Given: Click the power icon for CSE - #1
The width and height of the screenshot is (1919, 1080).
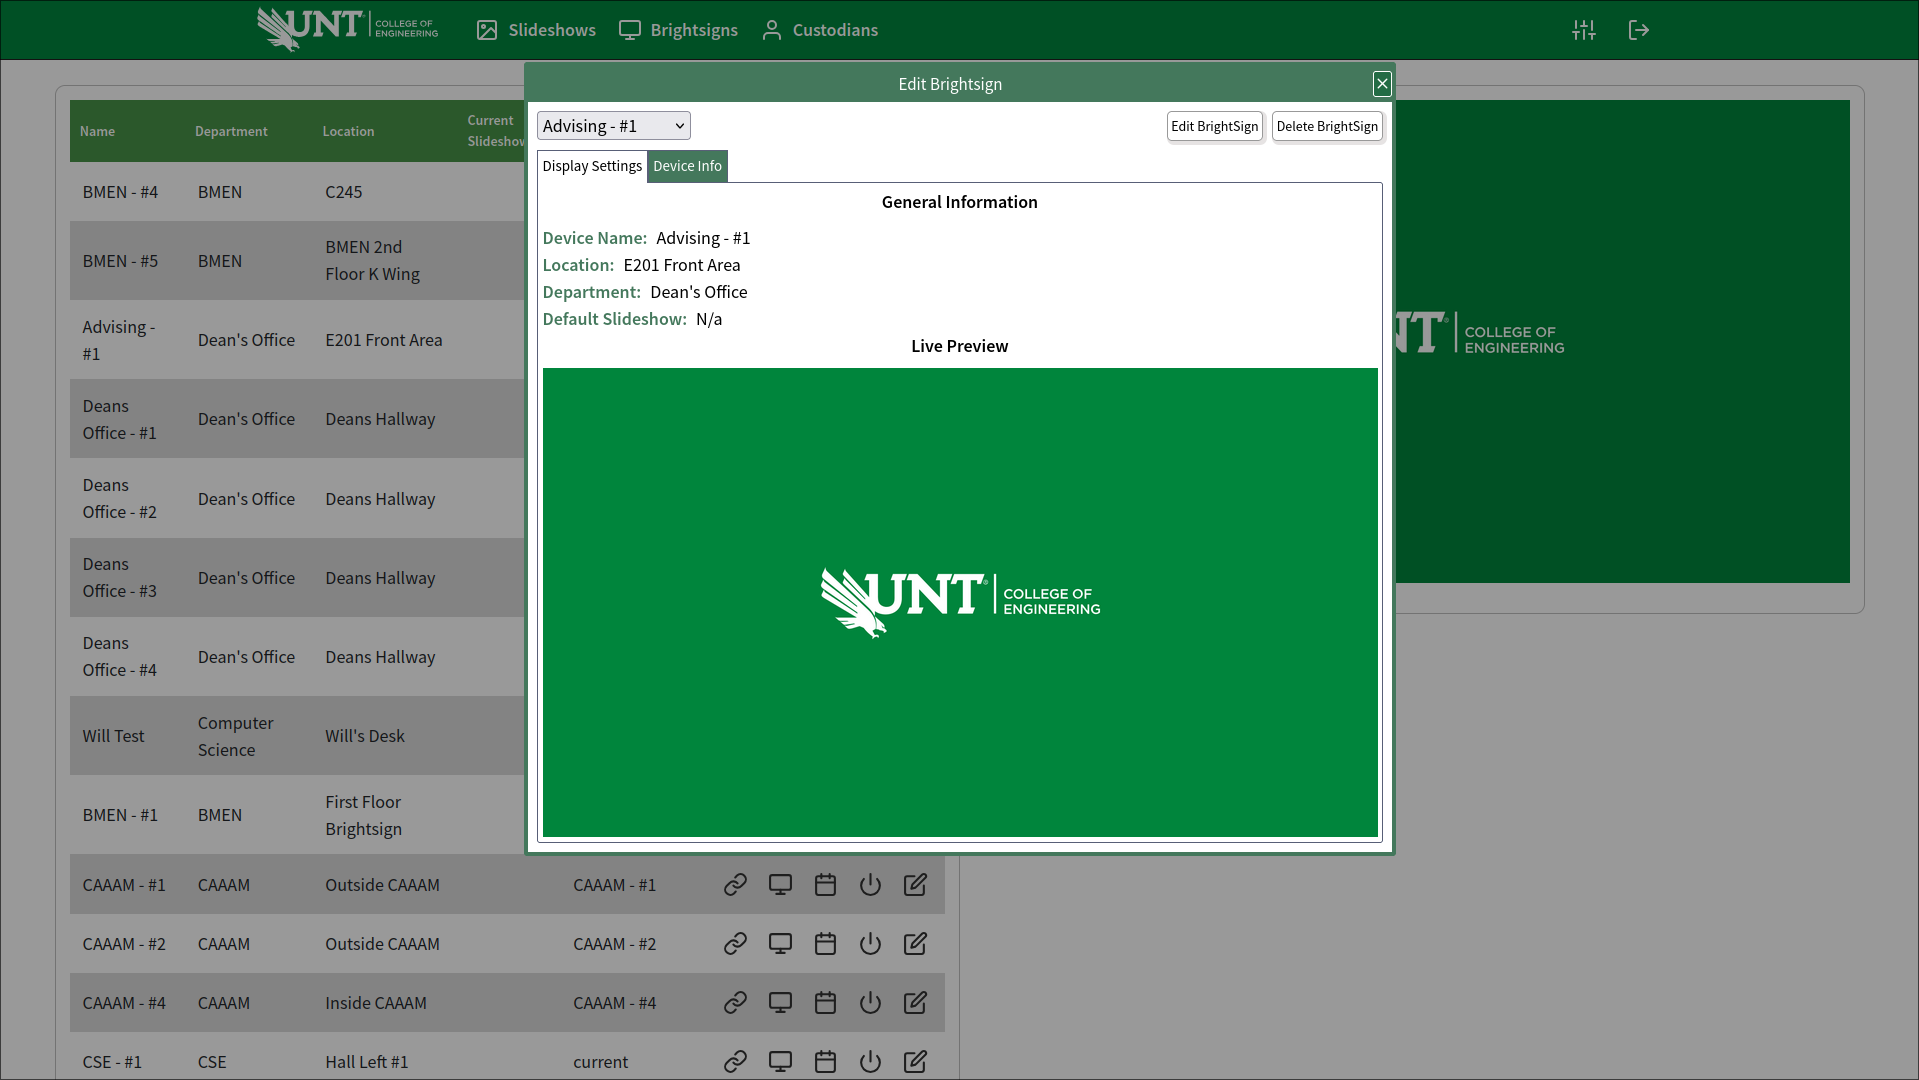Looking at the screenshot, I should tap(870, 1062).
